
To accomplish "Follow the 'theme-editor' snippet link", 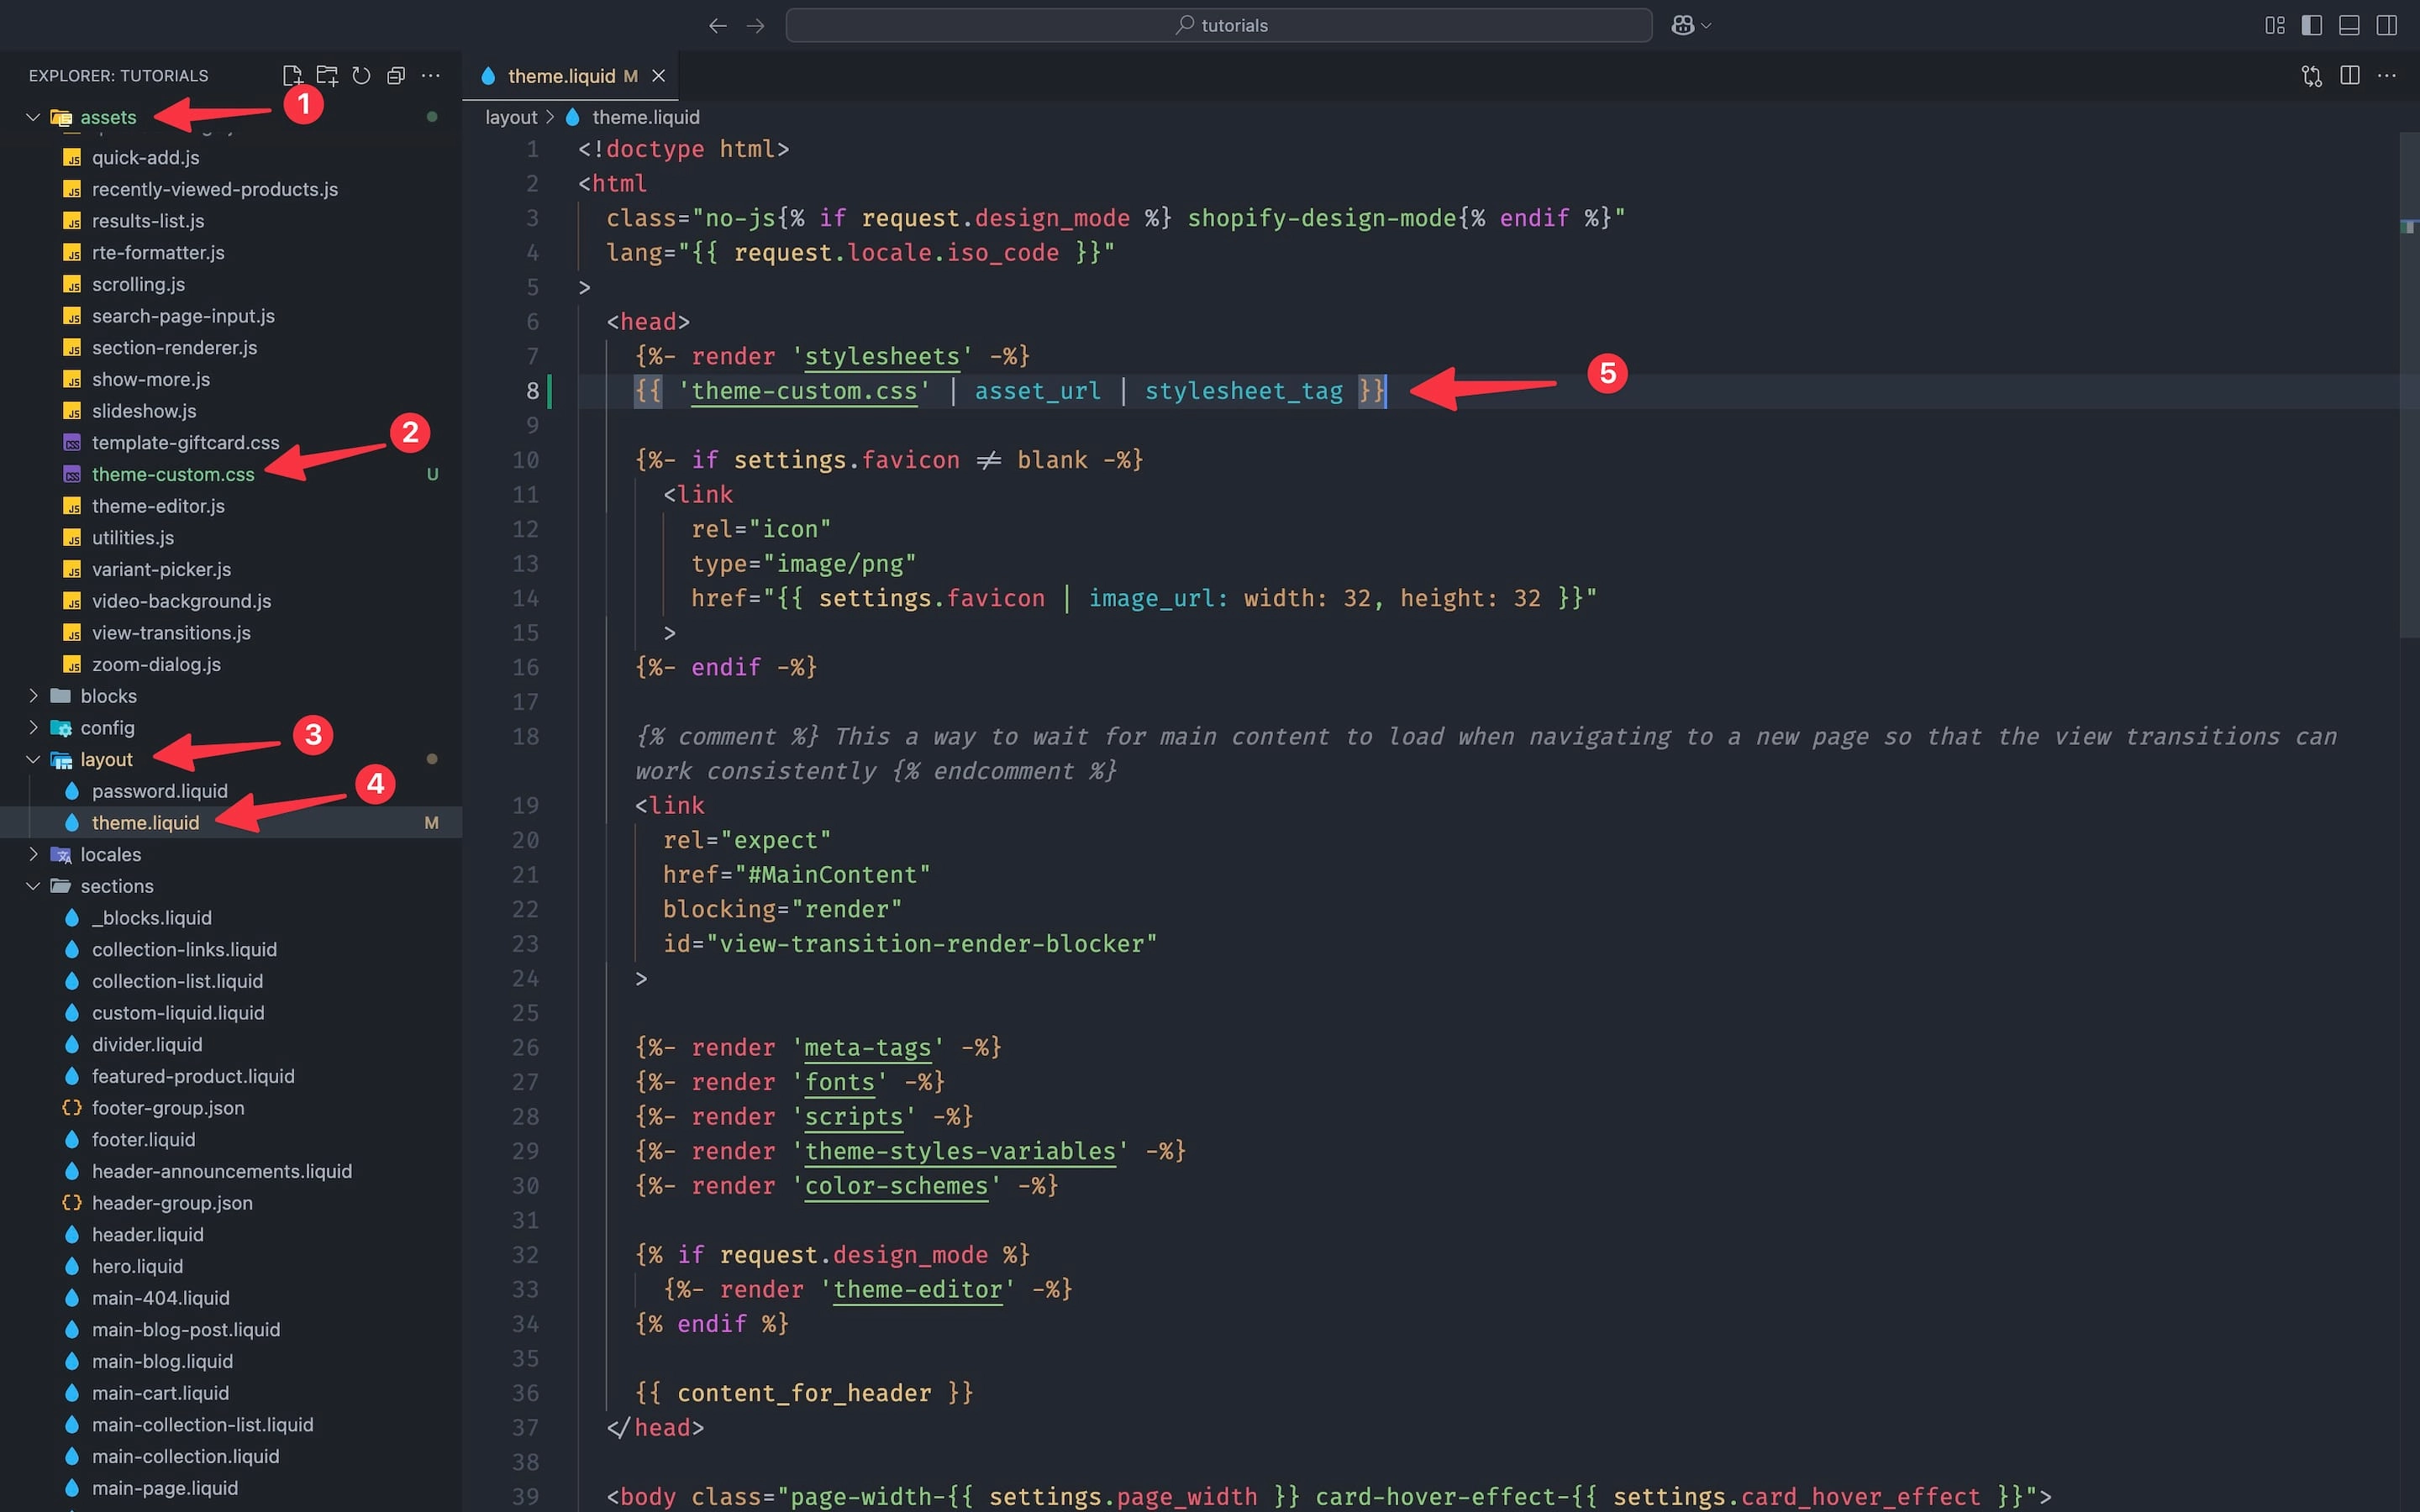I will coord(917,1290).
